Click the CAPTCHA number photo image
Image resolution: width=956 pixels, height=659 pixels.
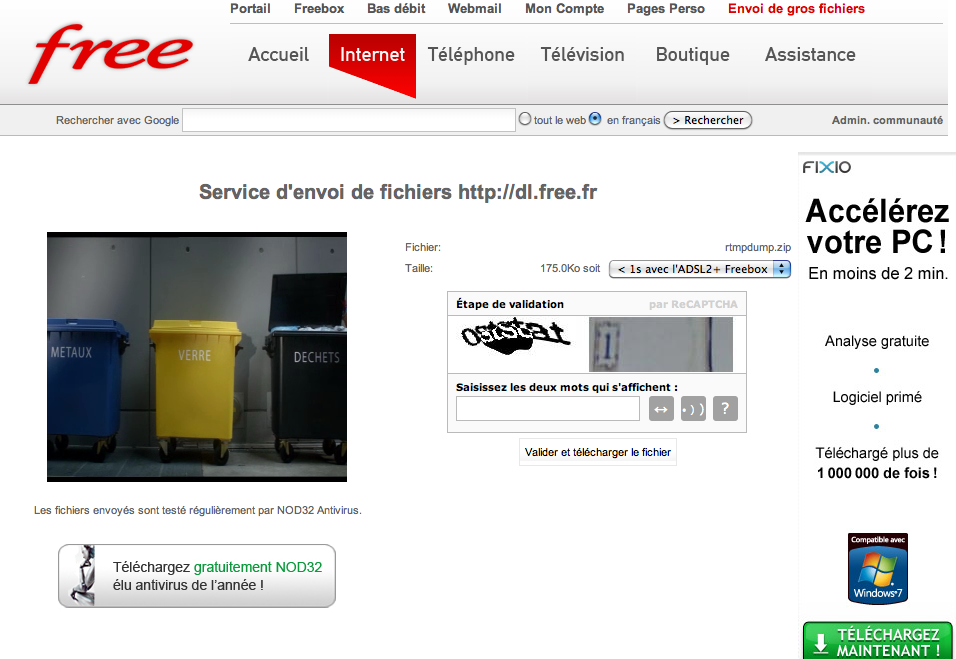[661, 344]
